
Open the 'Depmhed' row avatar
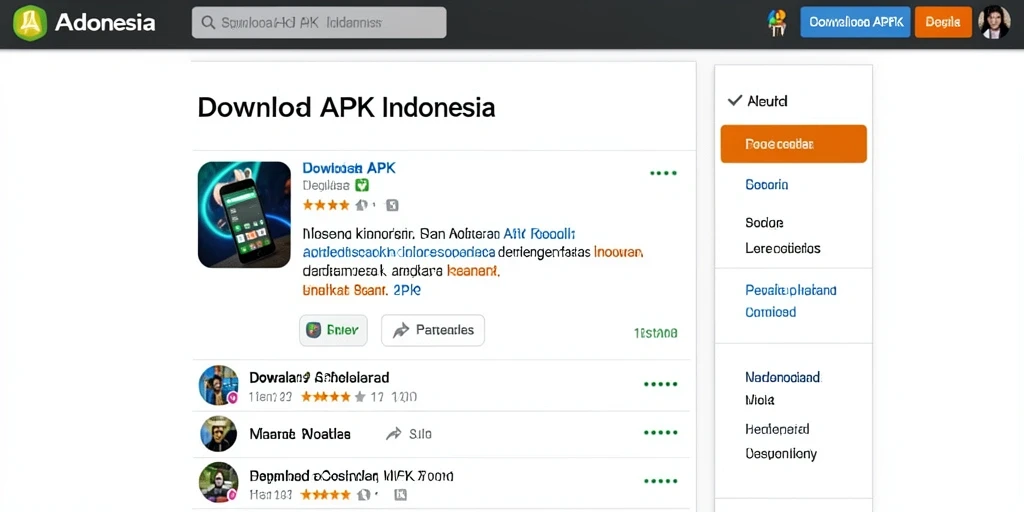[x=218, y=482]
